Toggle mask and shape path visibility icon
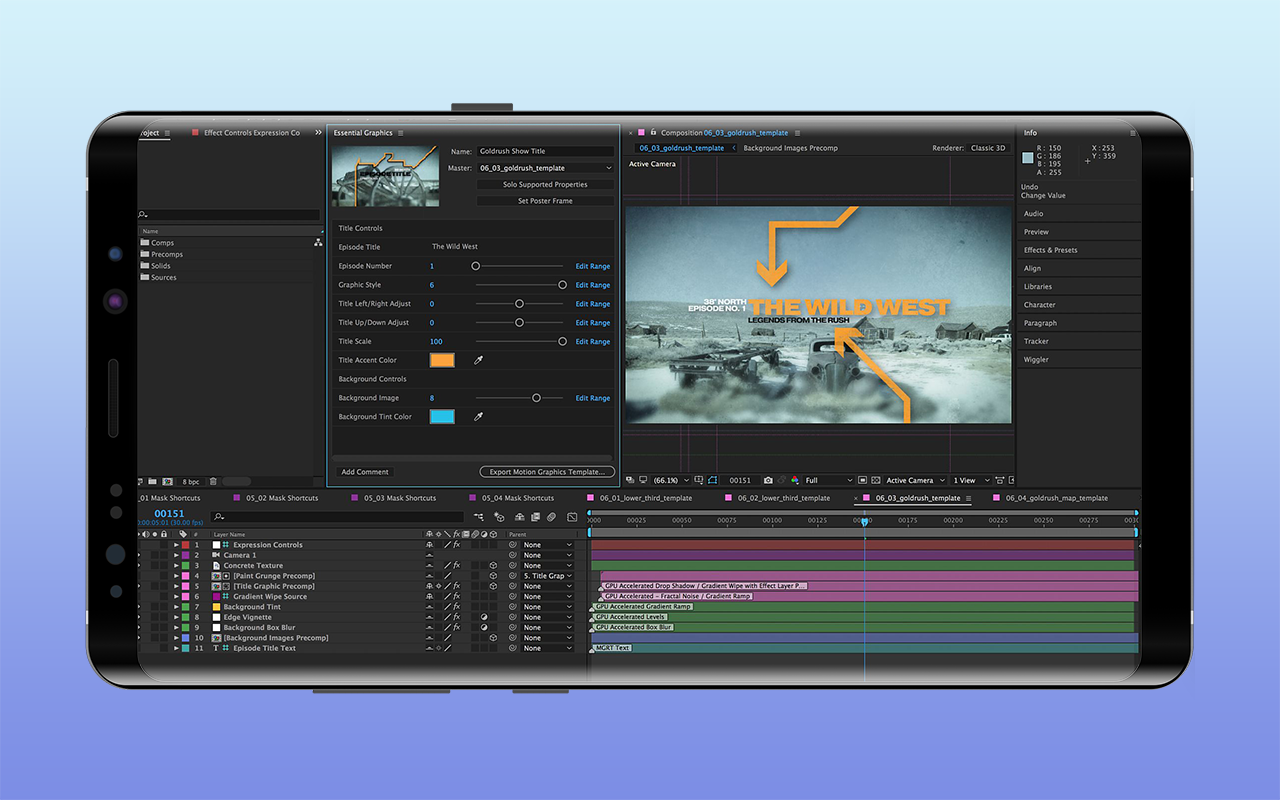This screenshot has height=800, width=1280. click(x=712, y=480)
